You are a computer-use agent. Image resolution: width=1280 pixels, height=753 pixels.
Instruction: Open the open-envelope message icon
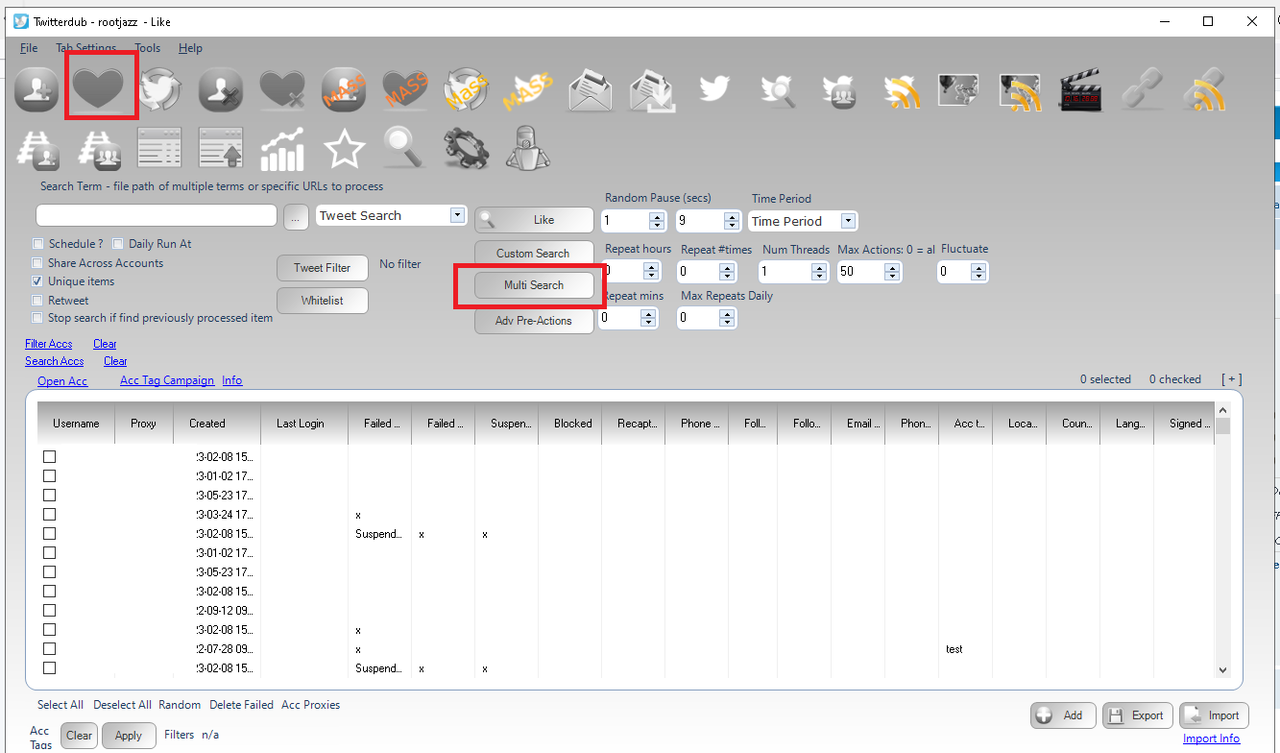click(x=590, y=91)
